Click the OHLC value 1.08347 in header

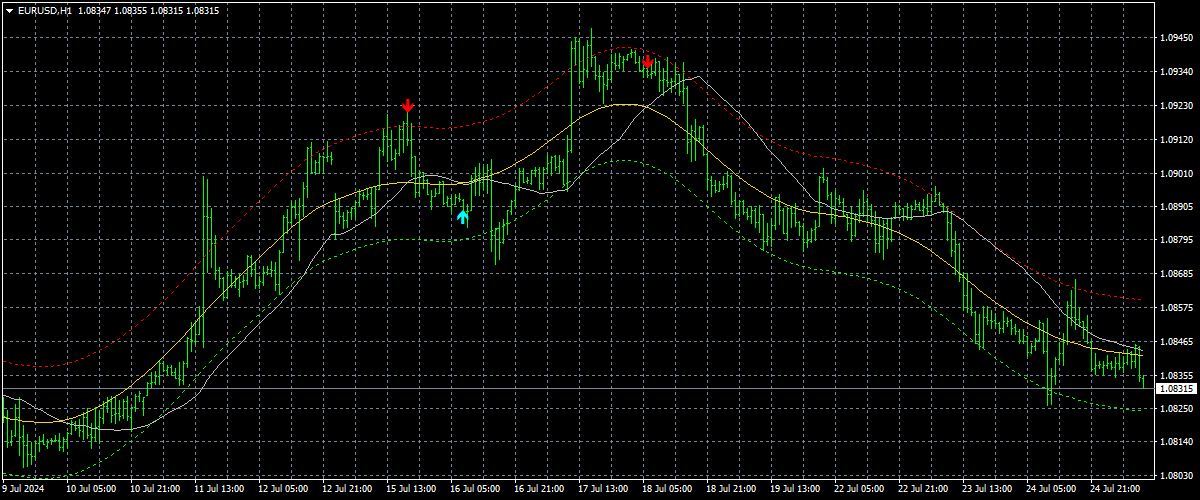[93, 9]
